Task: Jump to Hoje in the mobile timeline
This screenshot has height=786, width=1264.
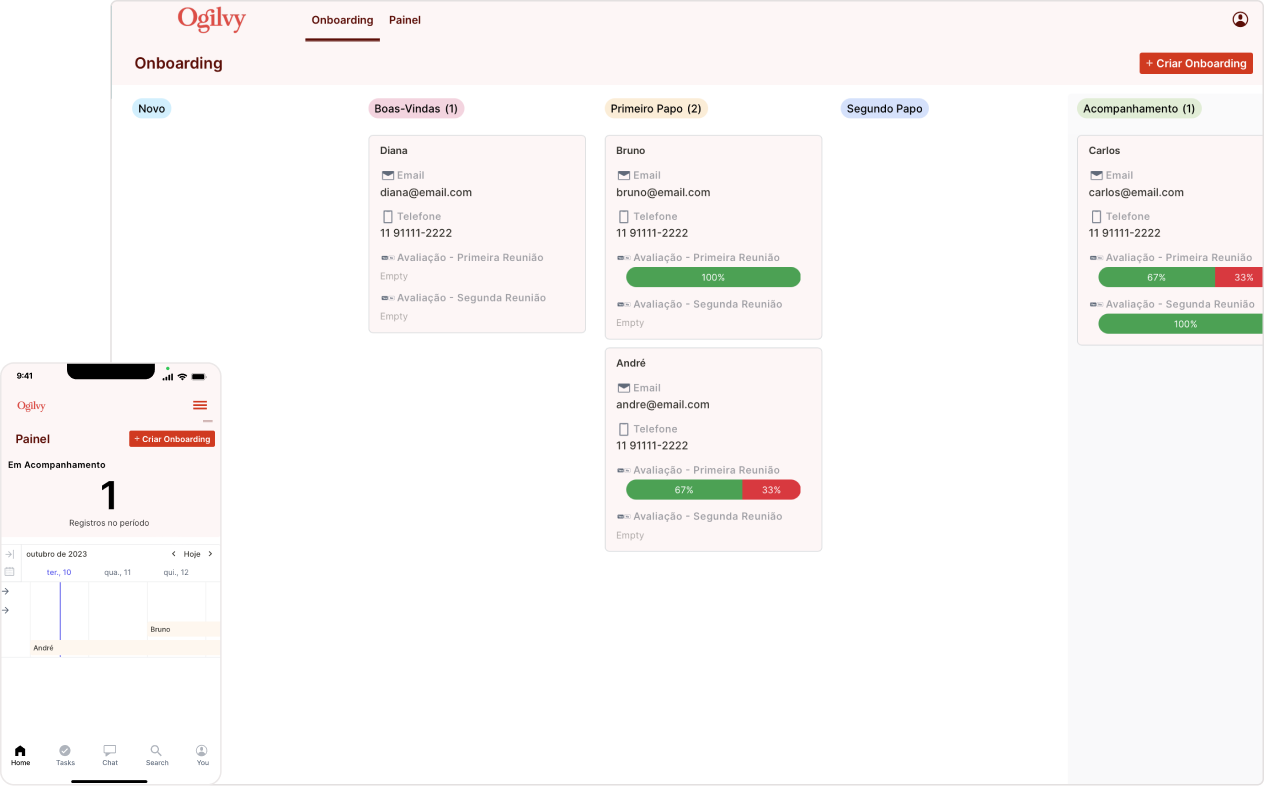Action: tap(192, 554)
